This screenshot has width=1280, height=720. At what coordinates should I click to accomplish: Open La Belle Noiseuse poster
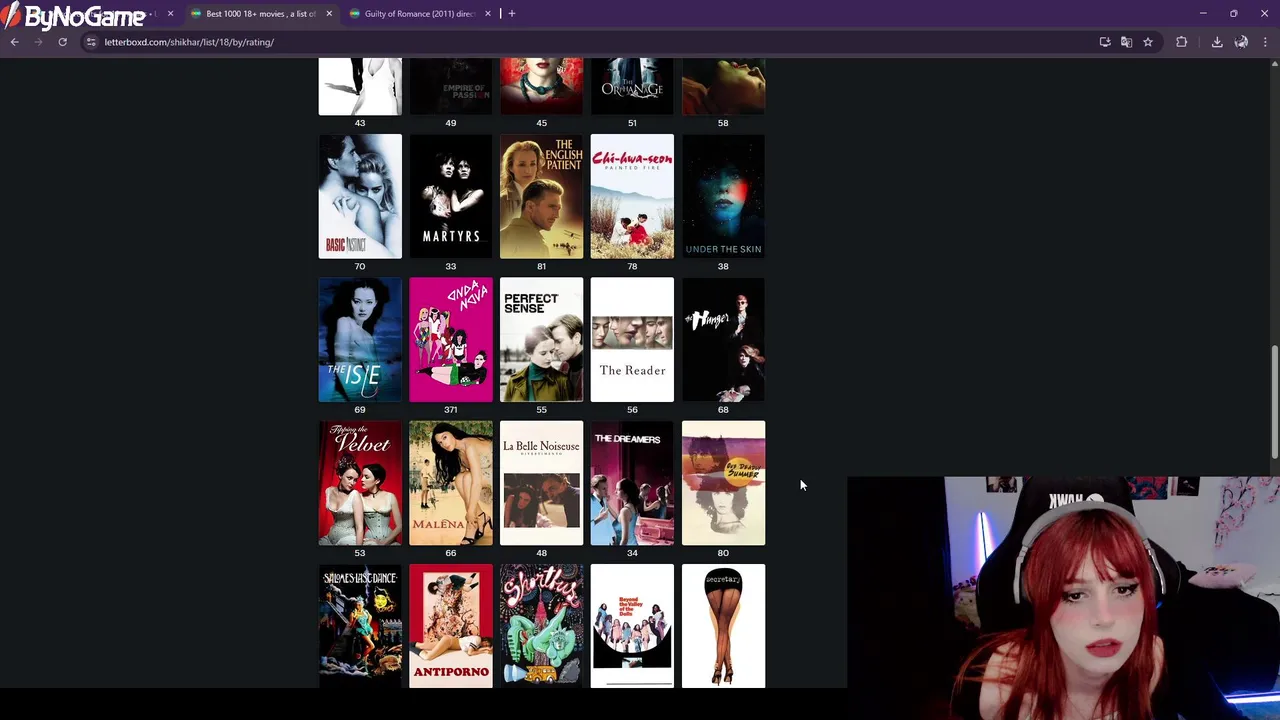coord(541,483)
